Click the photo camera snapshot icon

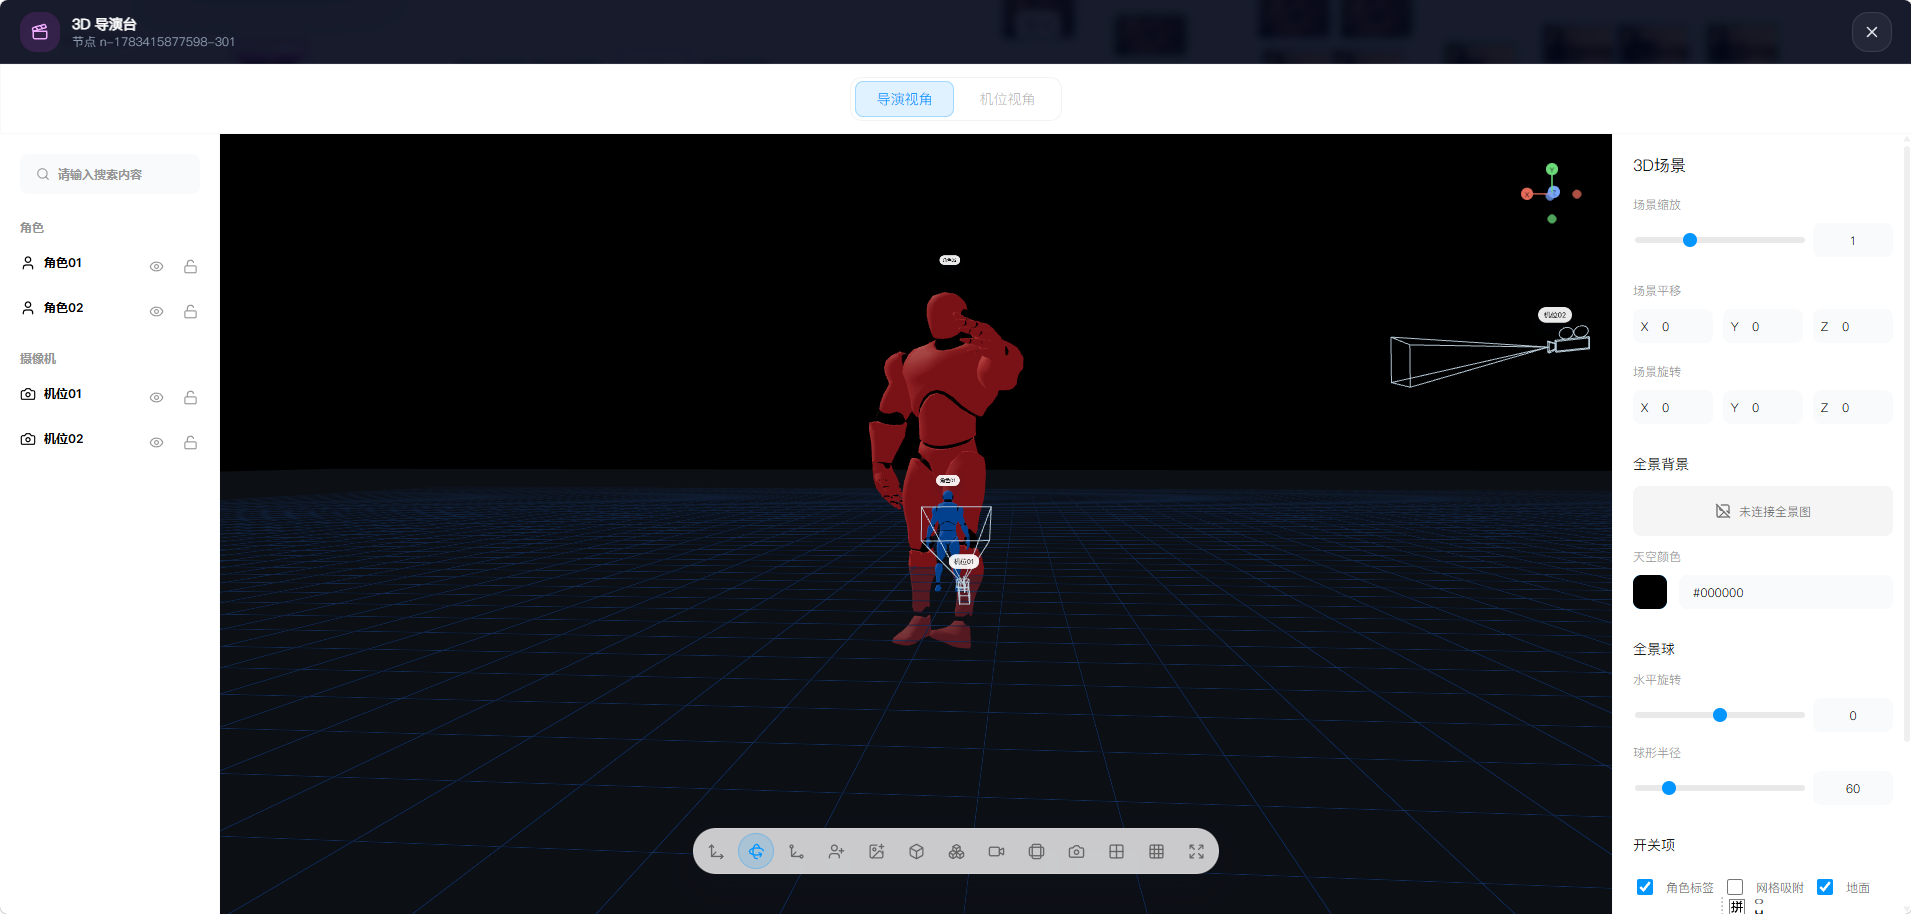[x=1076, y=852]
